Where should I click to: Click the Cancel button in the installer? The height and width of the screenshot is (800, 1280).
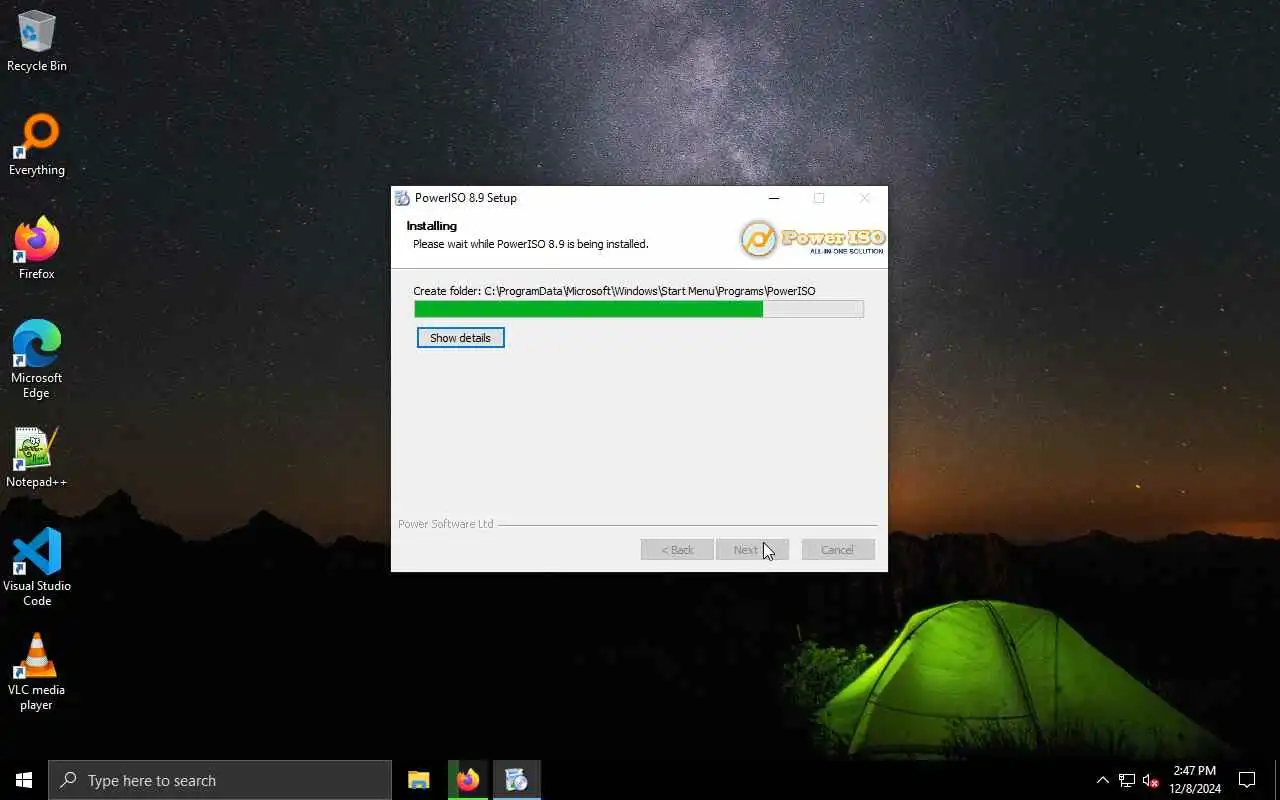(x=838, y=550)
